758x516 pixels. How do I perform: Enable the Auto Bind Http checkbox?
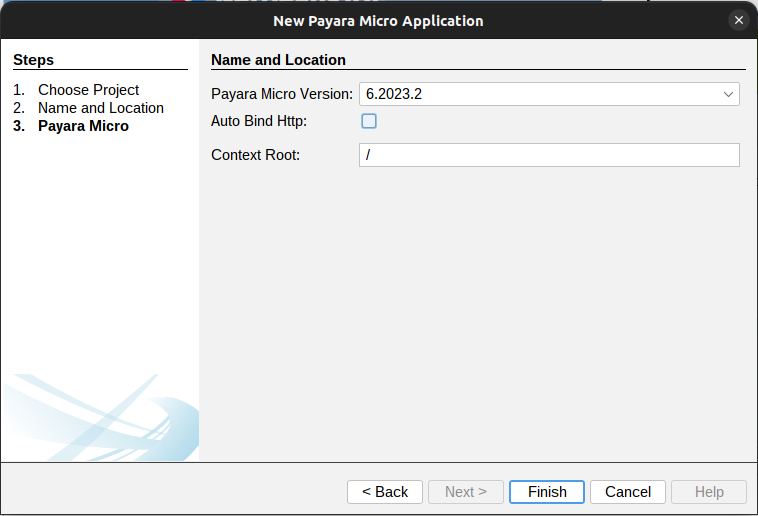369,121
